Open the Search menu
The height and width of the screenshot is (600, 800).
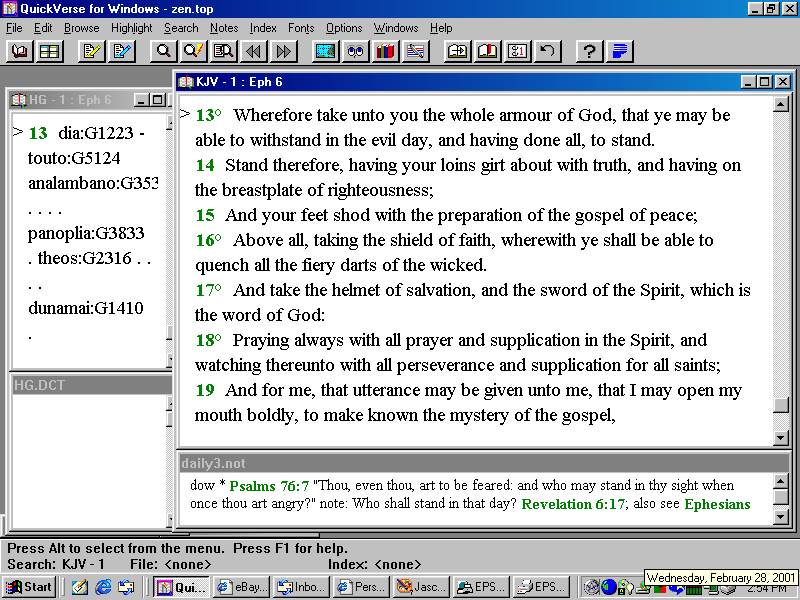click(x=181, y=28)
